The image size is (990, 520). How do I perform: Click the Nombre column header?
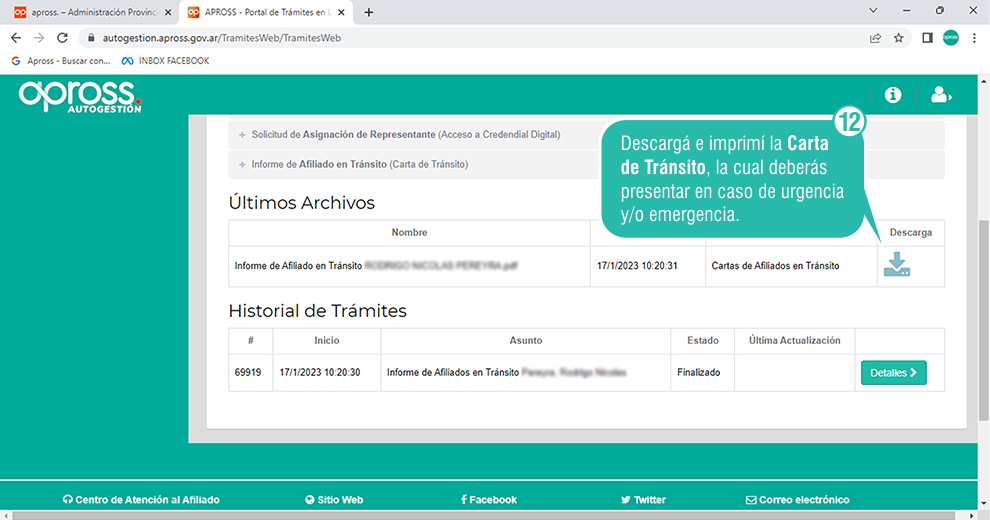pos(409,232)
